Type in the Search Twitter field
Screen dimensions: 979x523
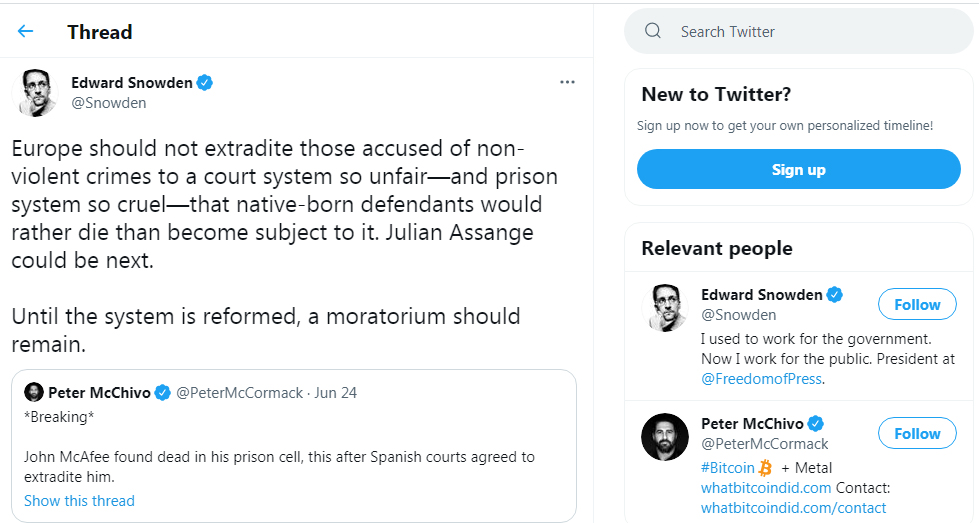(x=800, y=32)
